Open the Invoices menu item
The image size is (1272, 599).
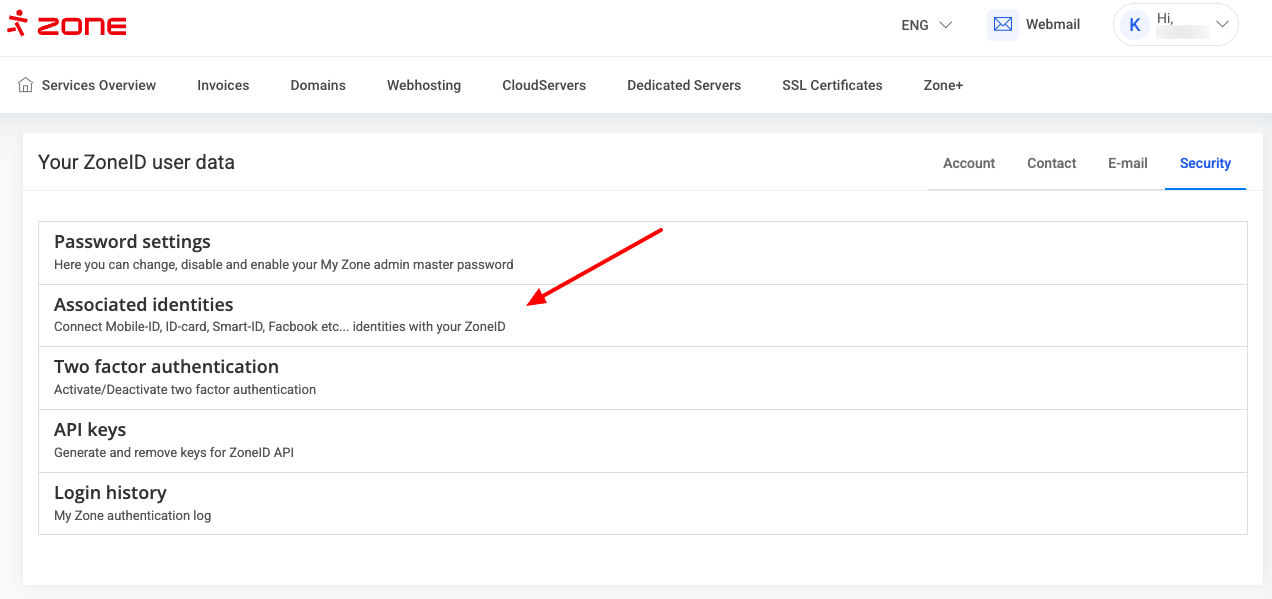click(x=223, y=85)
